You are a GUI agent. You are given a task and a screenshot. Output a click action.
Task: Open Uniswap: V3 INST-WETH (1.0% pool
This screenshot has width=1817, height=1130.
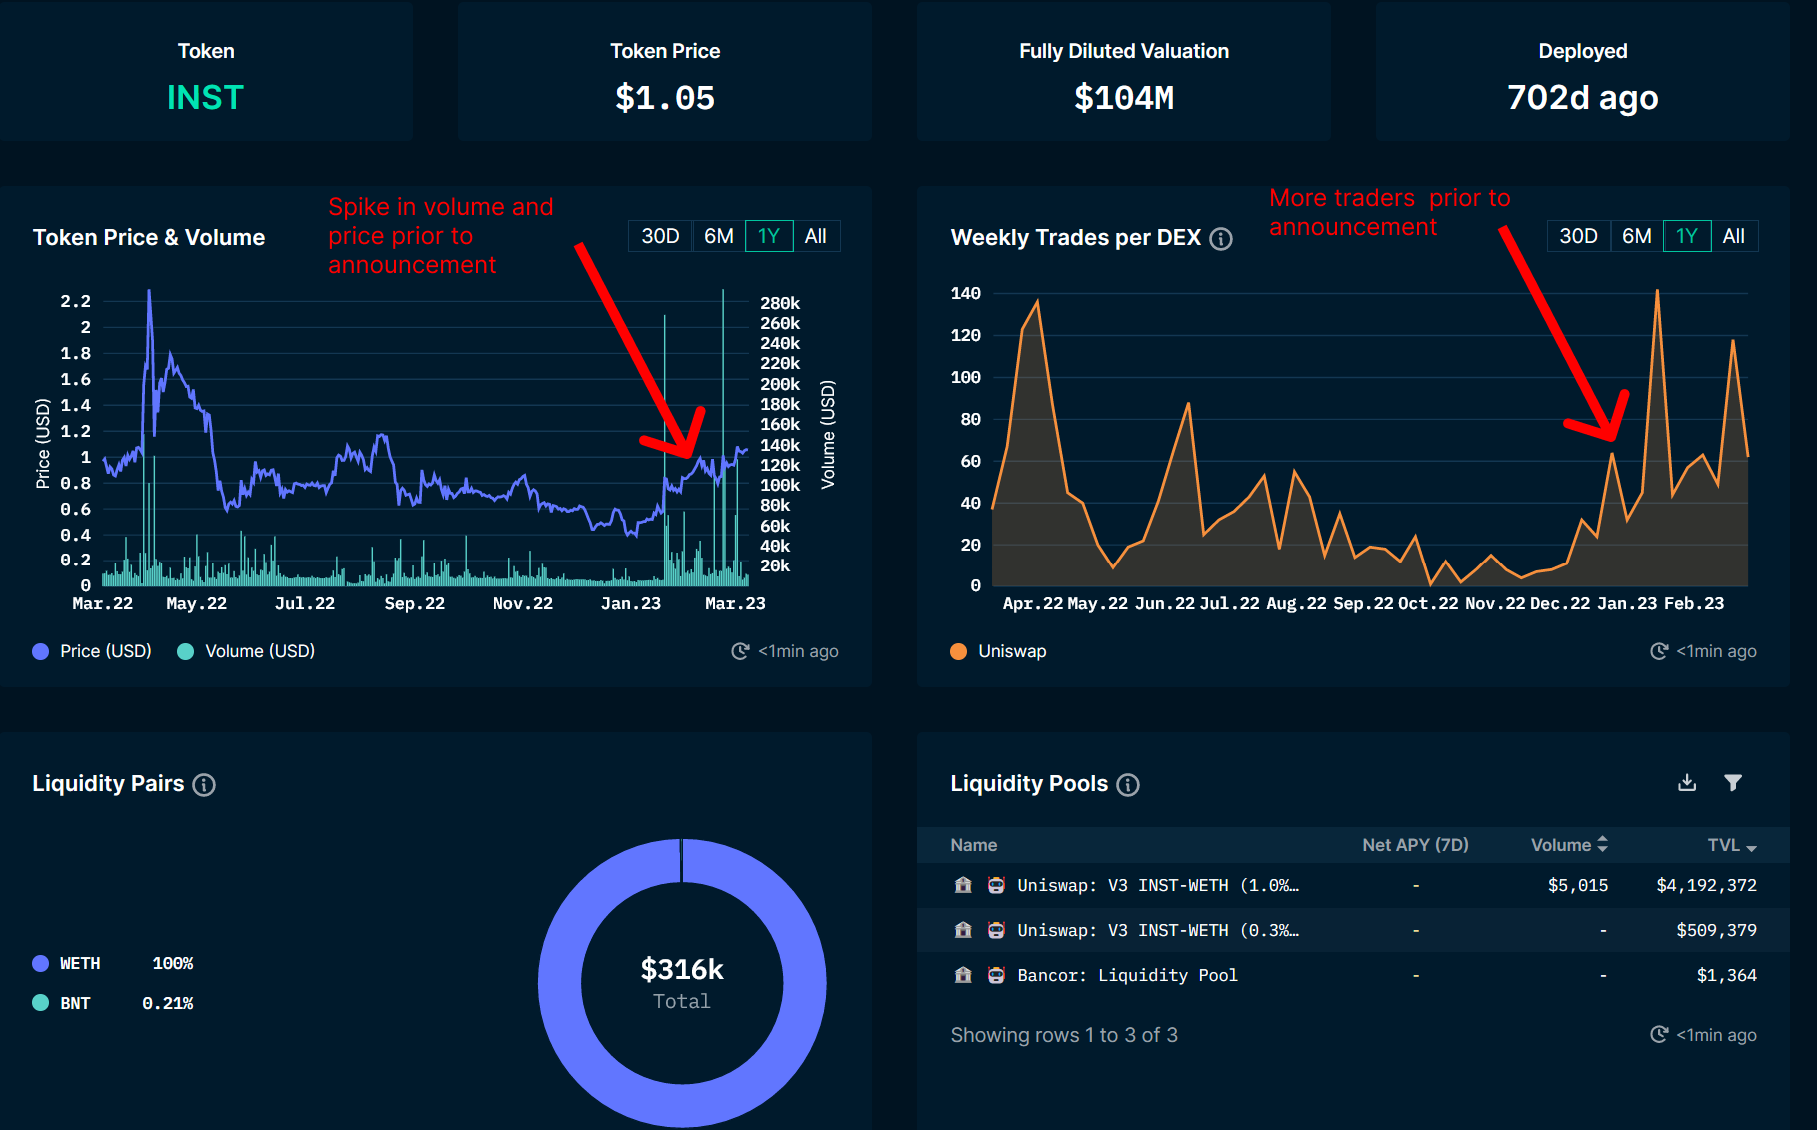coord(1158,885)
